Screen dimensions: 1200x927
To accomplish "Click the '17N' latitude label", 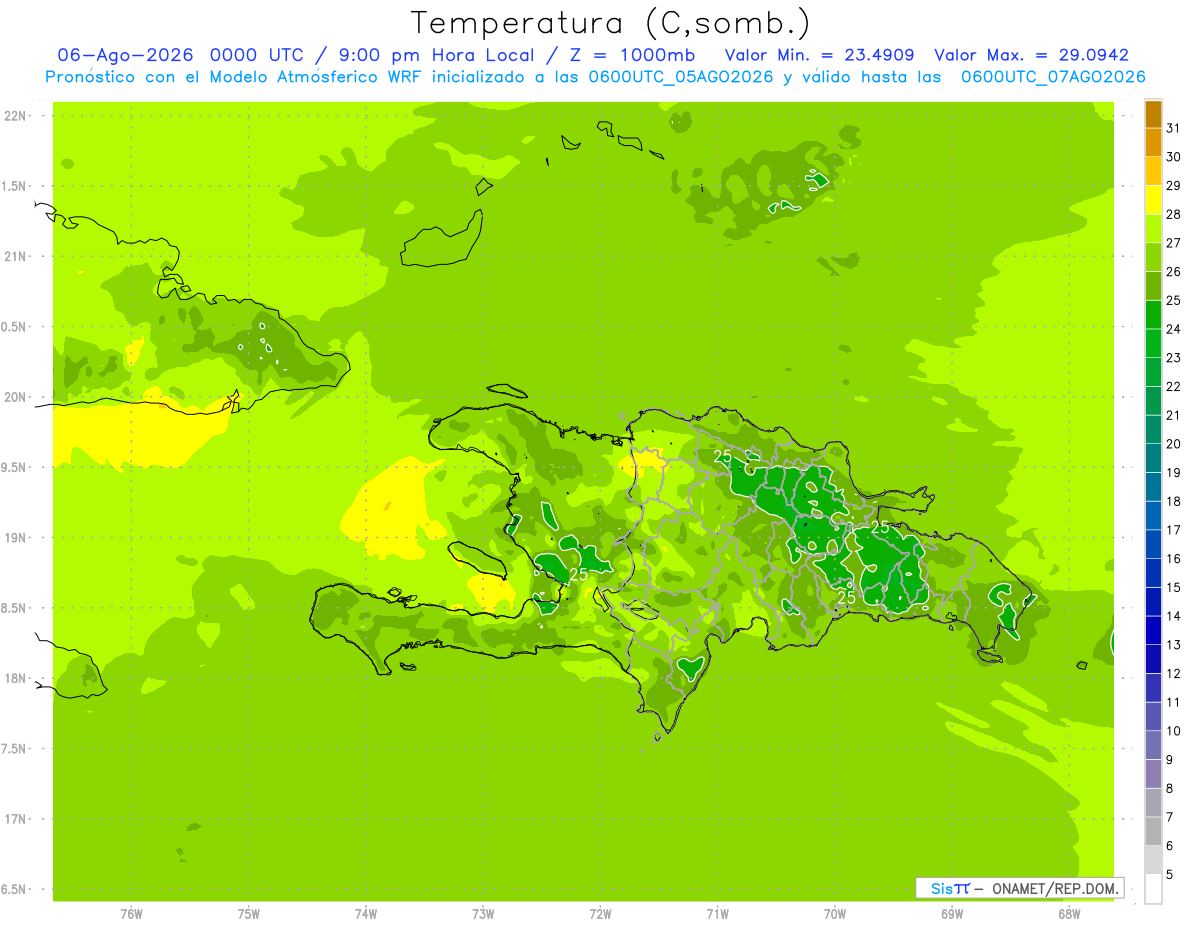I will pos(15,819).
